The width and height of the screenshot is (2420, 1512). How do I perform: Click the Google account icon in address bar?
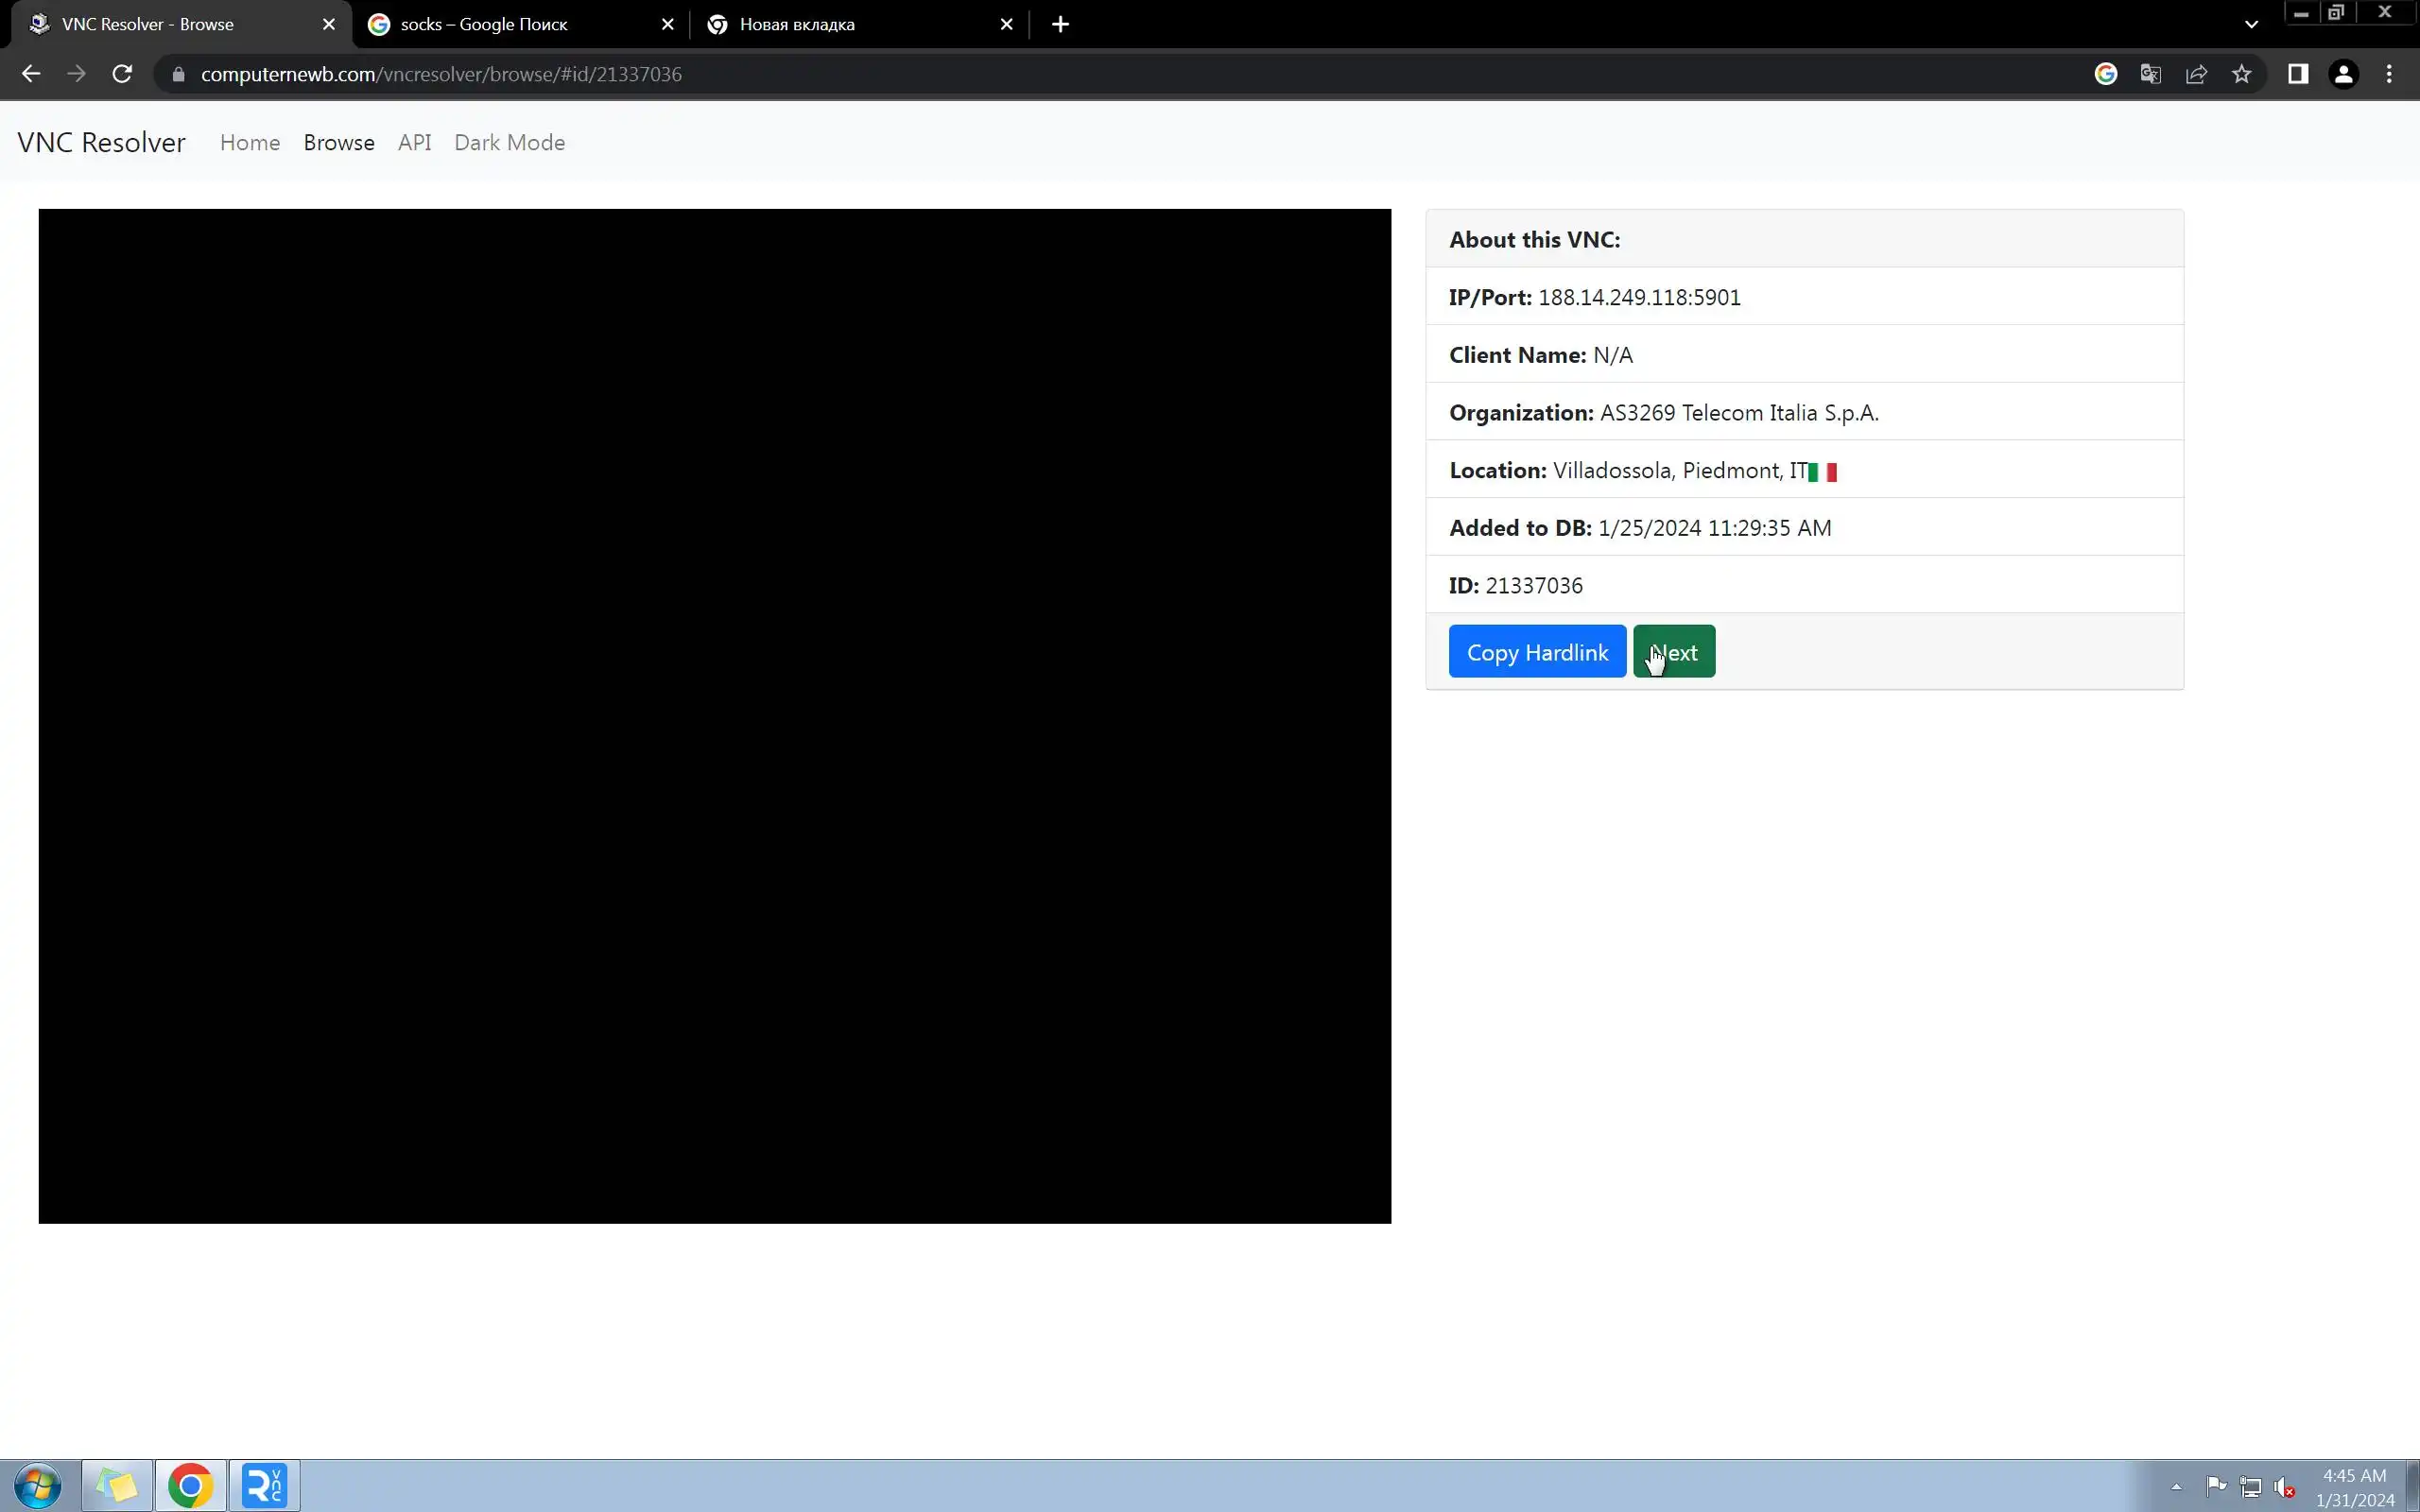click(2106, 74)
